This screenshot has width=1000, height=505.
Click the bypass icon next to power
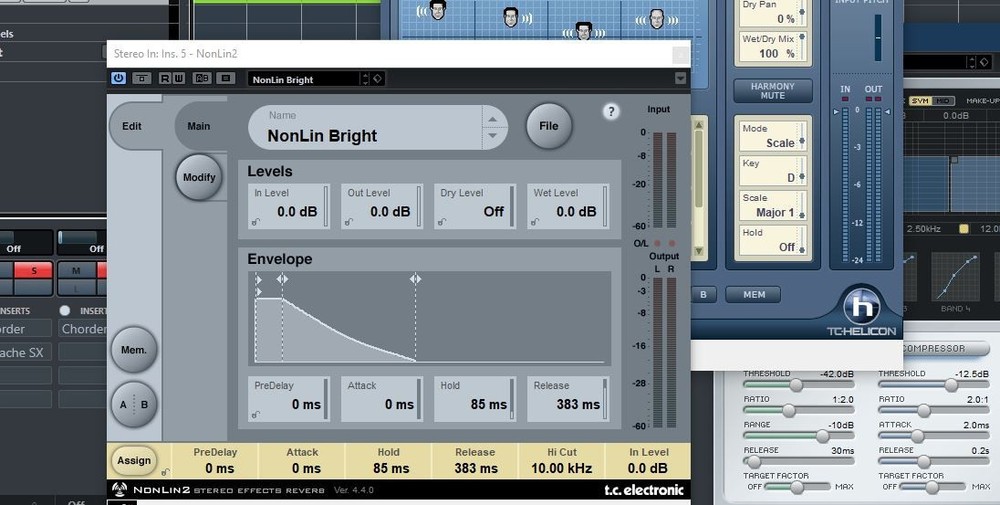click(142, 79)
